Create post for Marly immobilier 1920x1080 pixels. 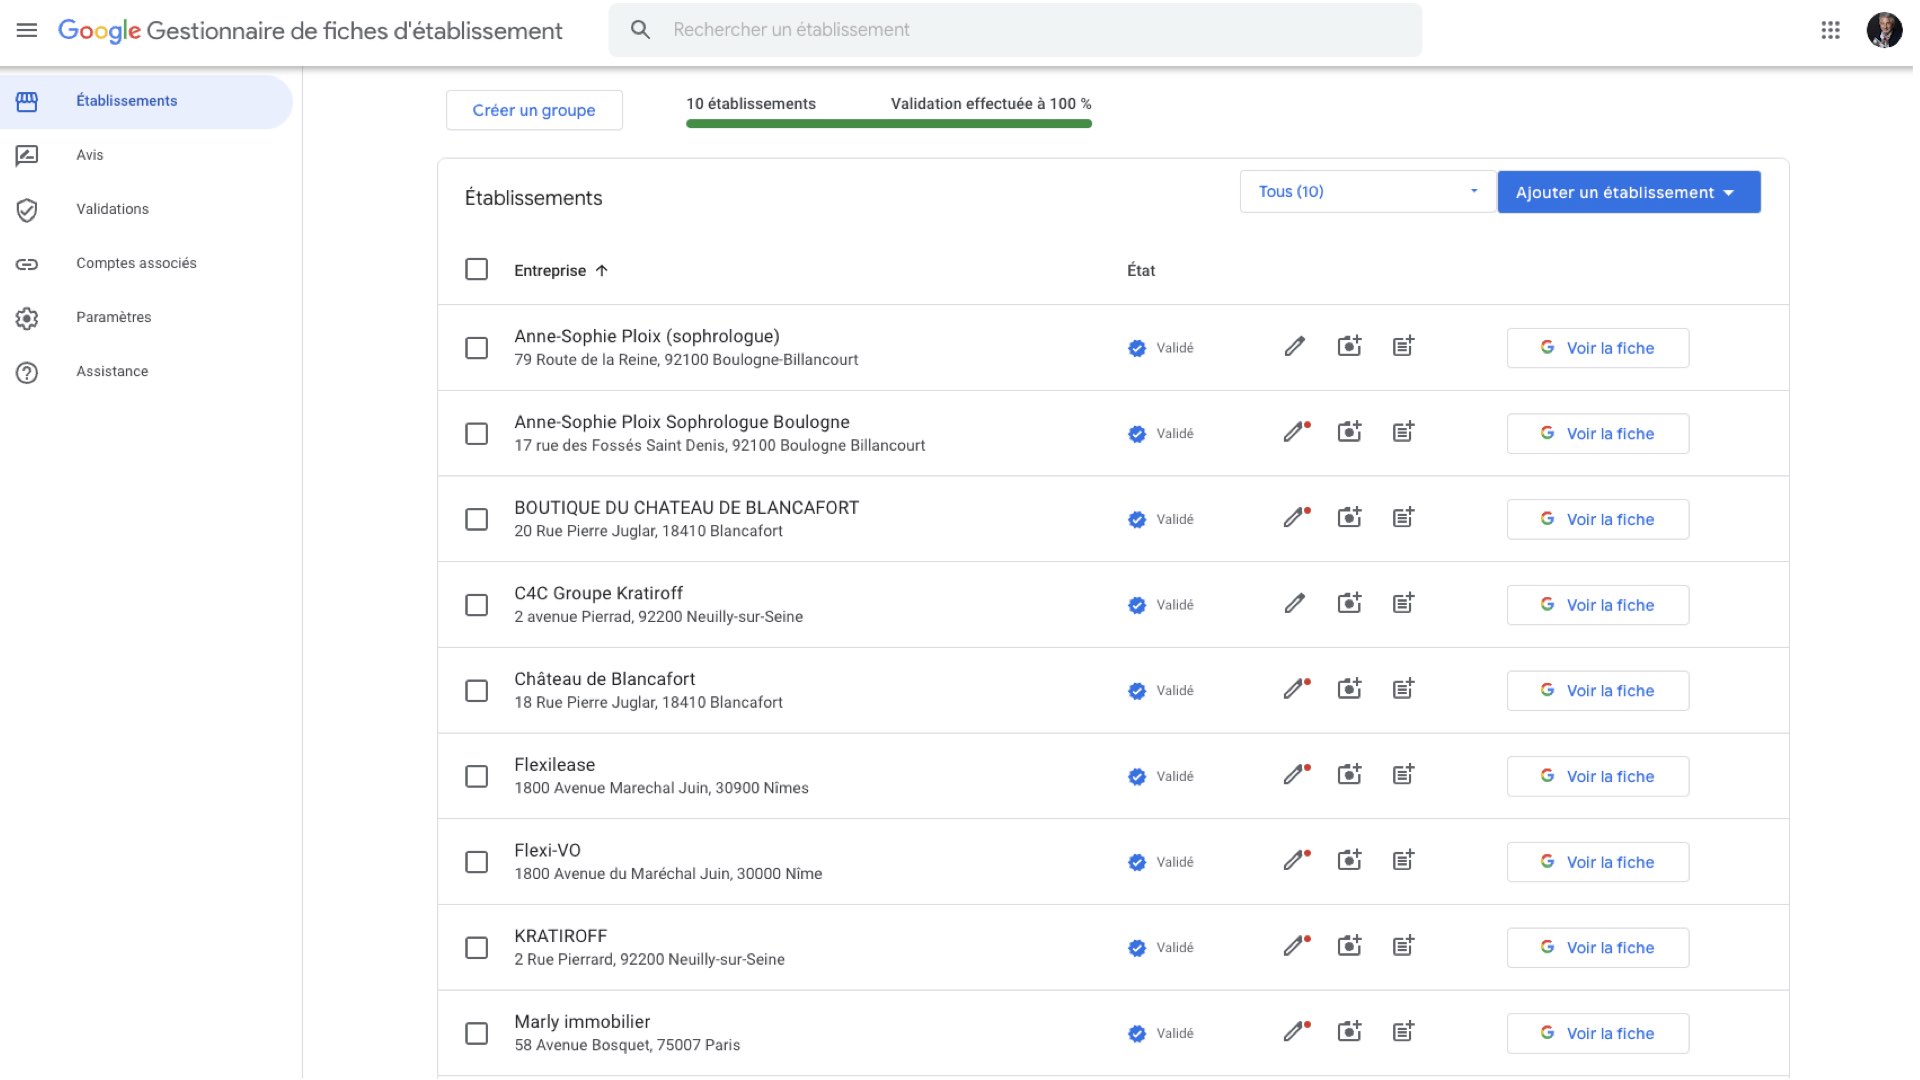click(1404, 1031)
